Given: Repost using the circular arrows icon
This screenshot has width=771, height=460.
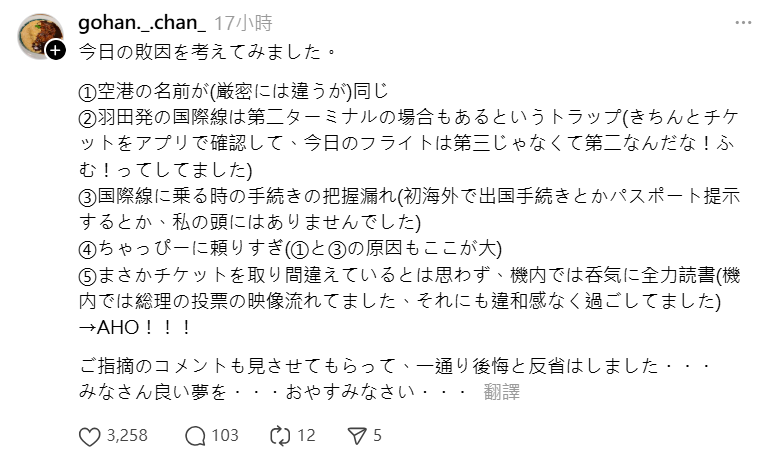Looking at the screenshot, I should (281, 436).
